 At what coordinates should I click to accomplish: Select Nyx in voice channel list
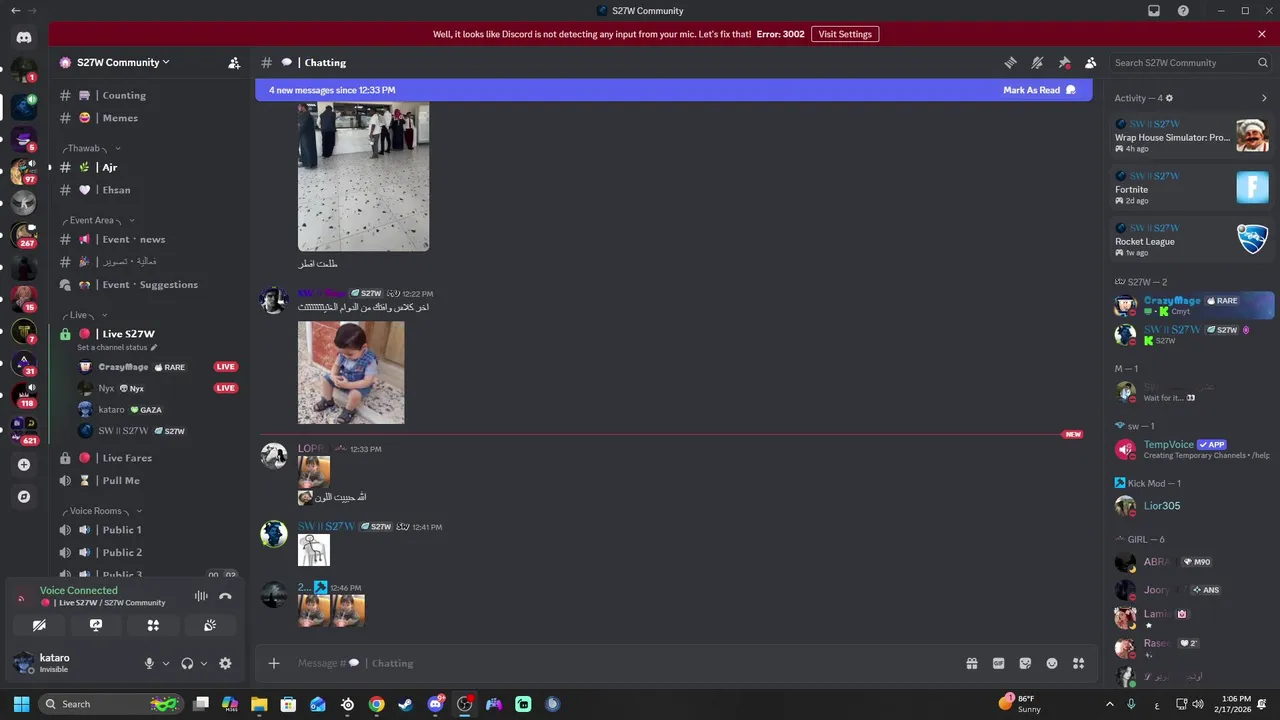coord(157,388)
